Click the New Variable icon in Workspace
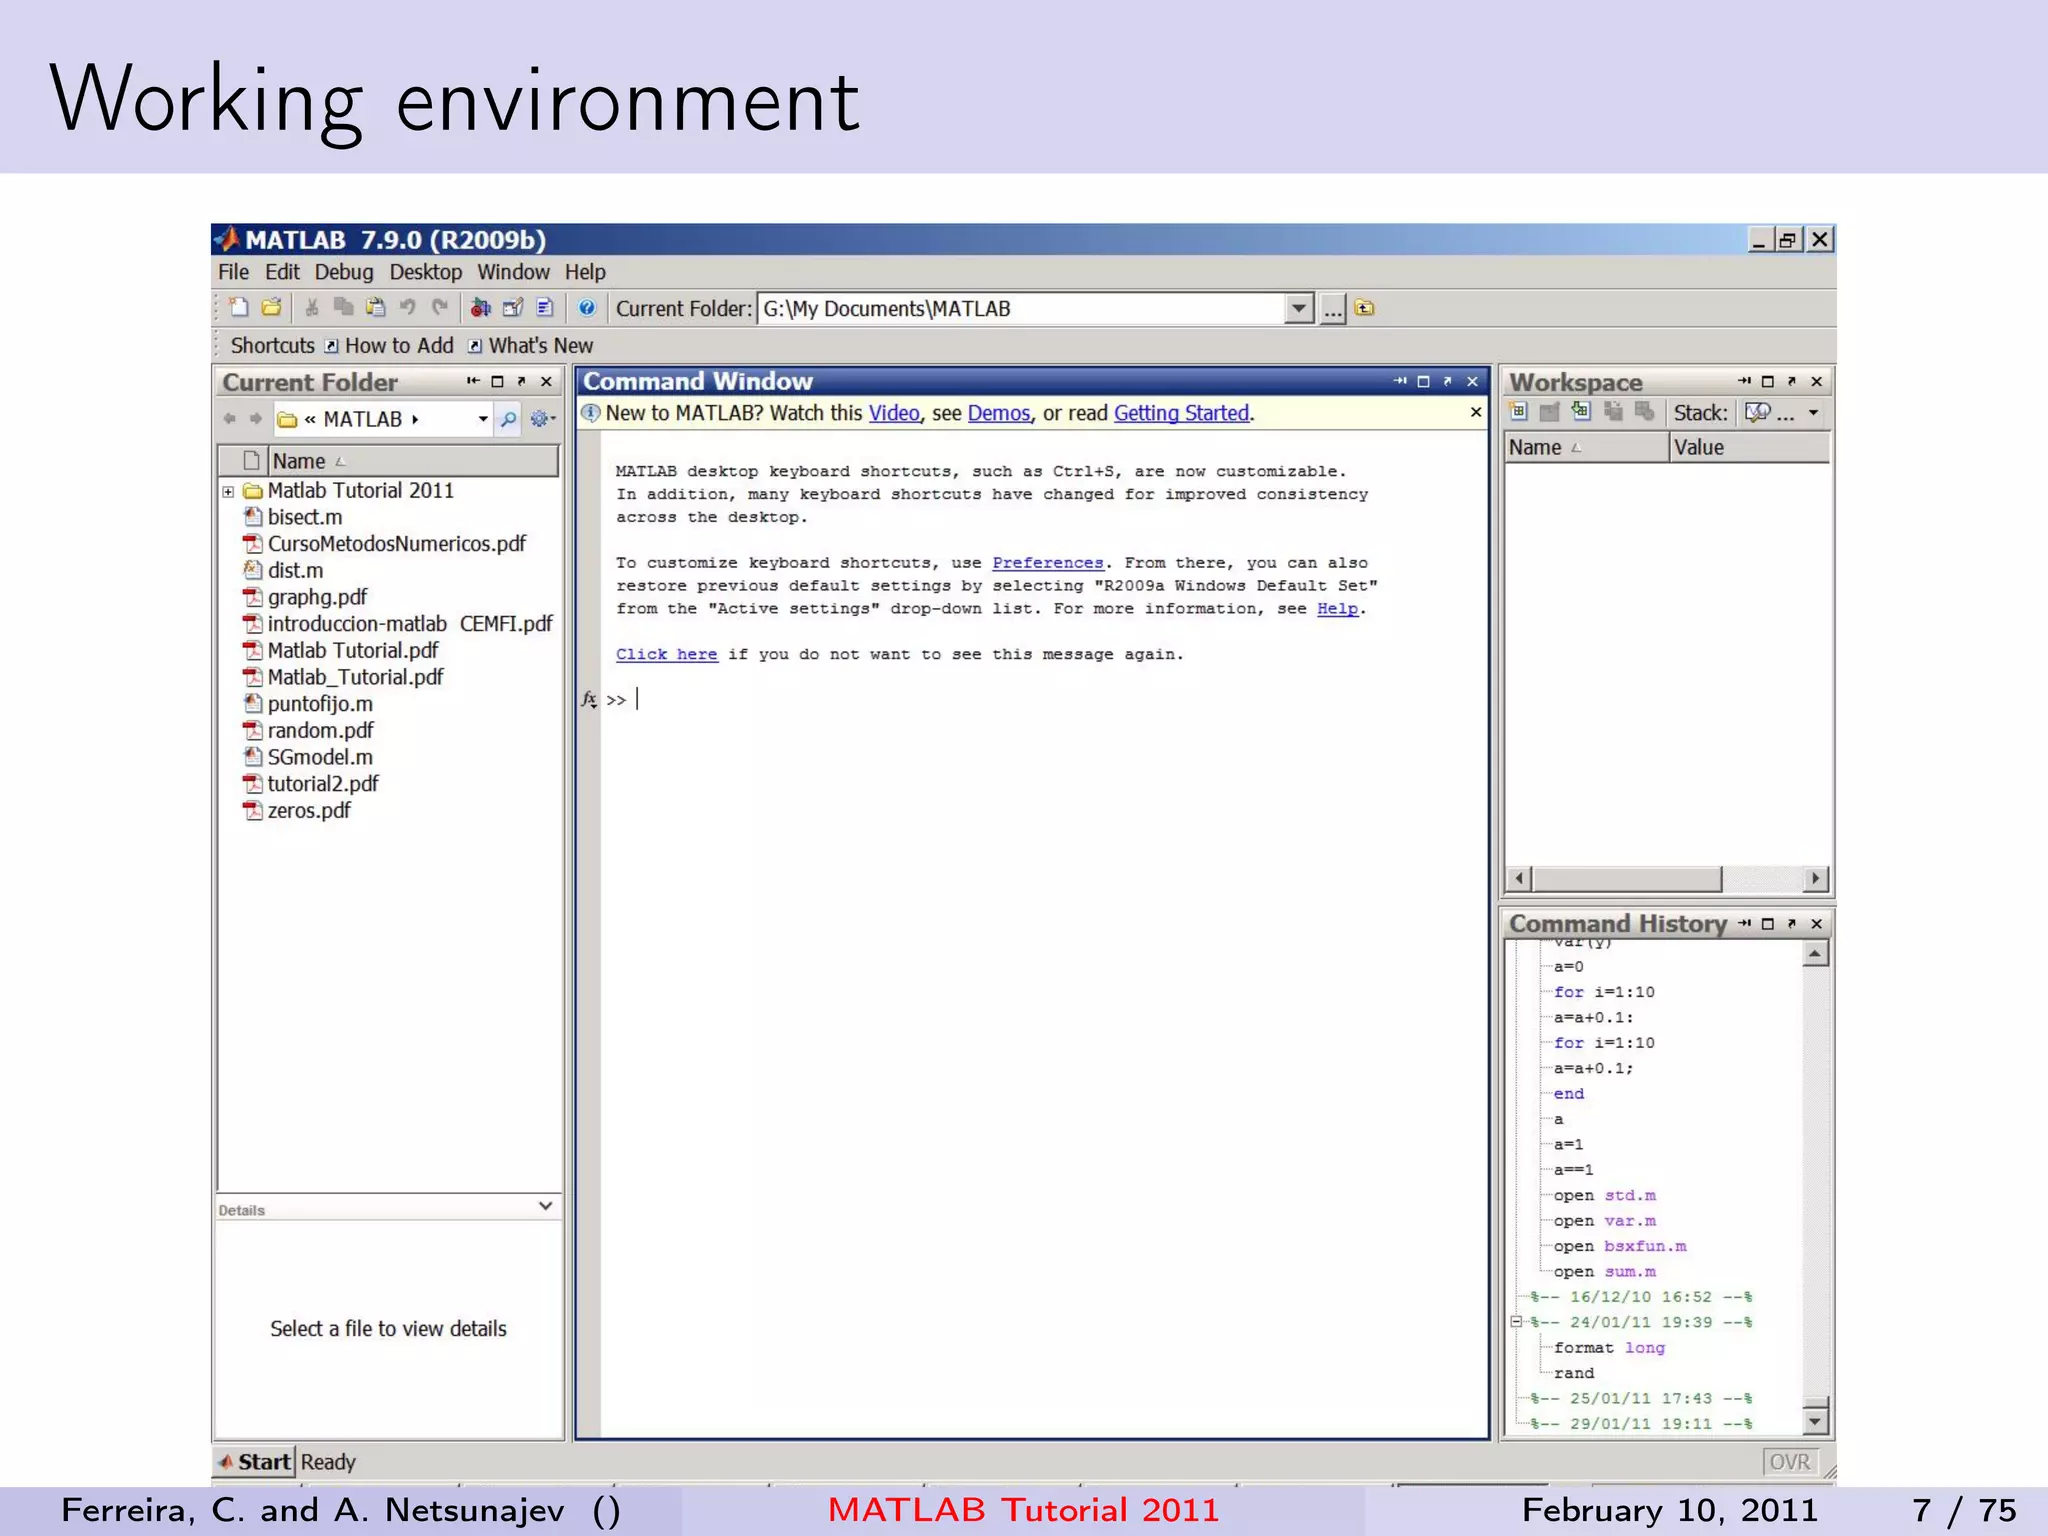 click(x=1518, y=412)
